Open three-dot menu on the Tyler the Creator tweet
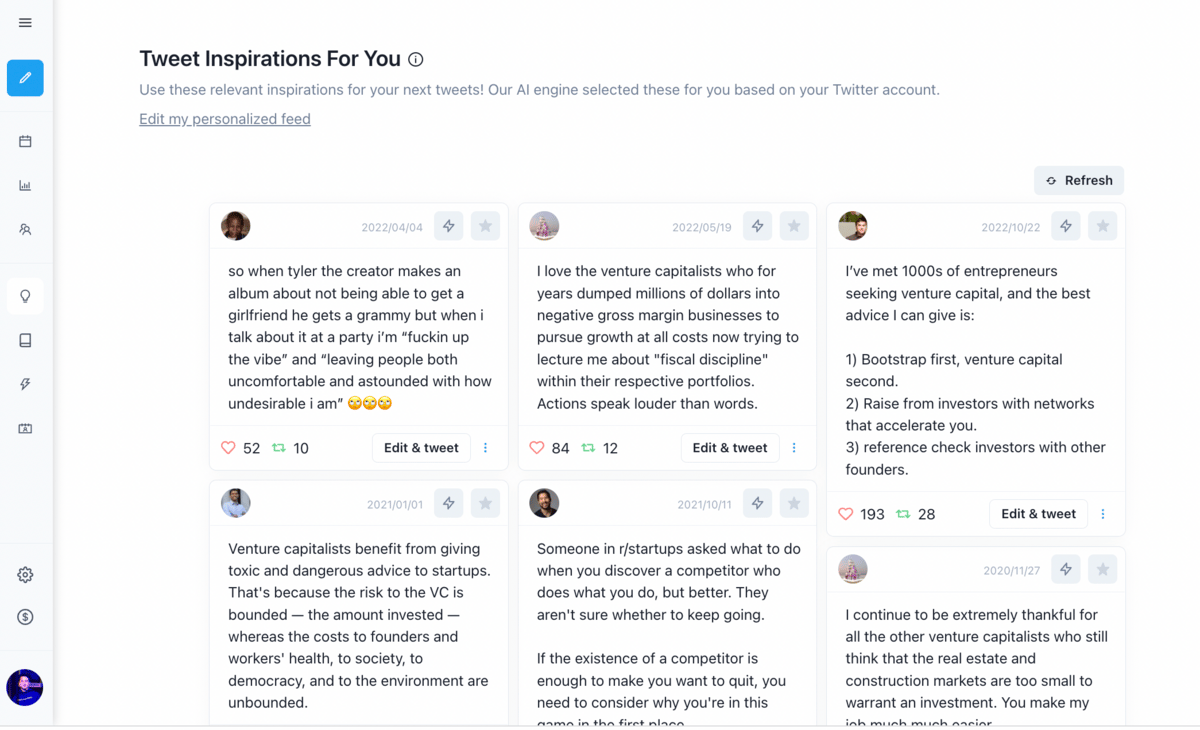Screen dimensions: 1200x730 coord(486,448)
